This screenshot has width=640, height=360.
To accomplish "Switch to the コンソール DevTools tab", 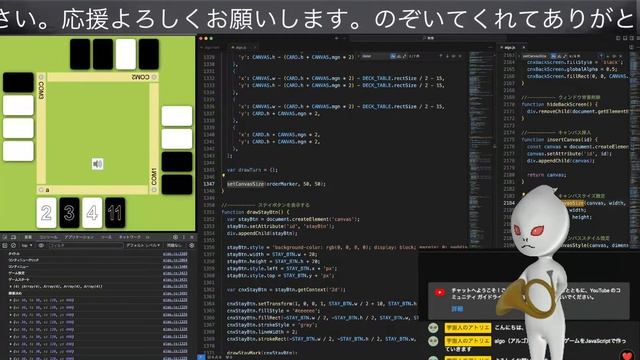I will 49,237.
